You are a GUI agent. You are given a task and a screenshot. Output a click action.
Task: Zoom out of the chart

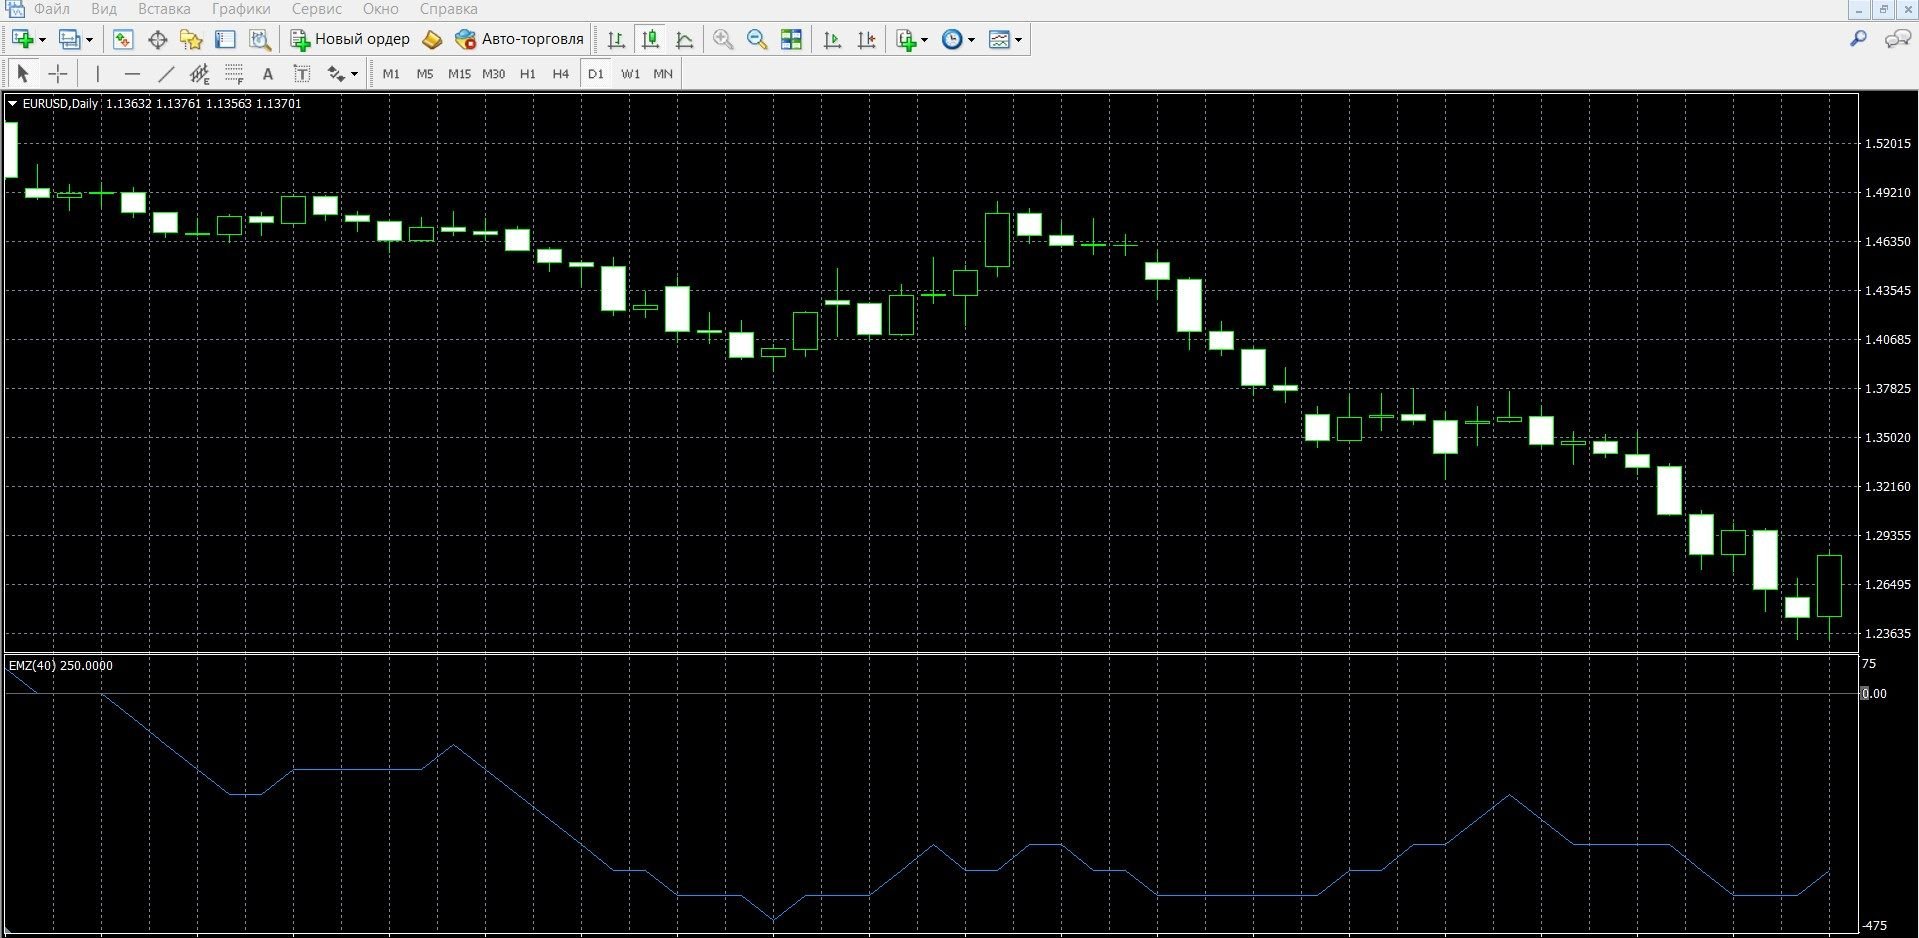tap(757, 39)
